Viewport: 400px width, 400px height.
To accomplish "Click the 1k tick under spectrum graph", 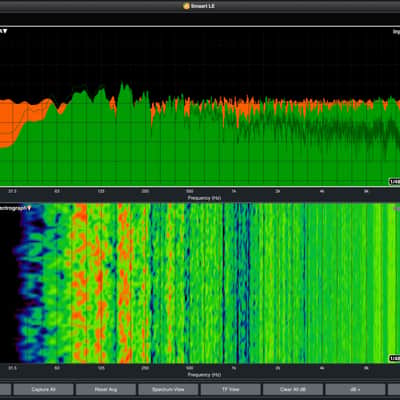I will [234, 191].
